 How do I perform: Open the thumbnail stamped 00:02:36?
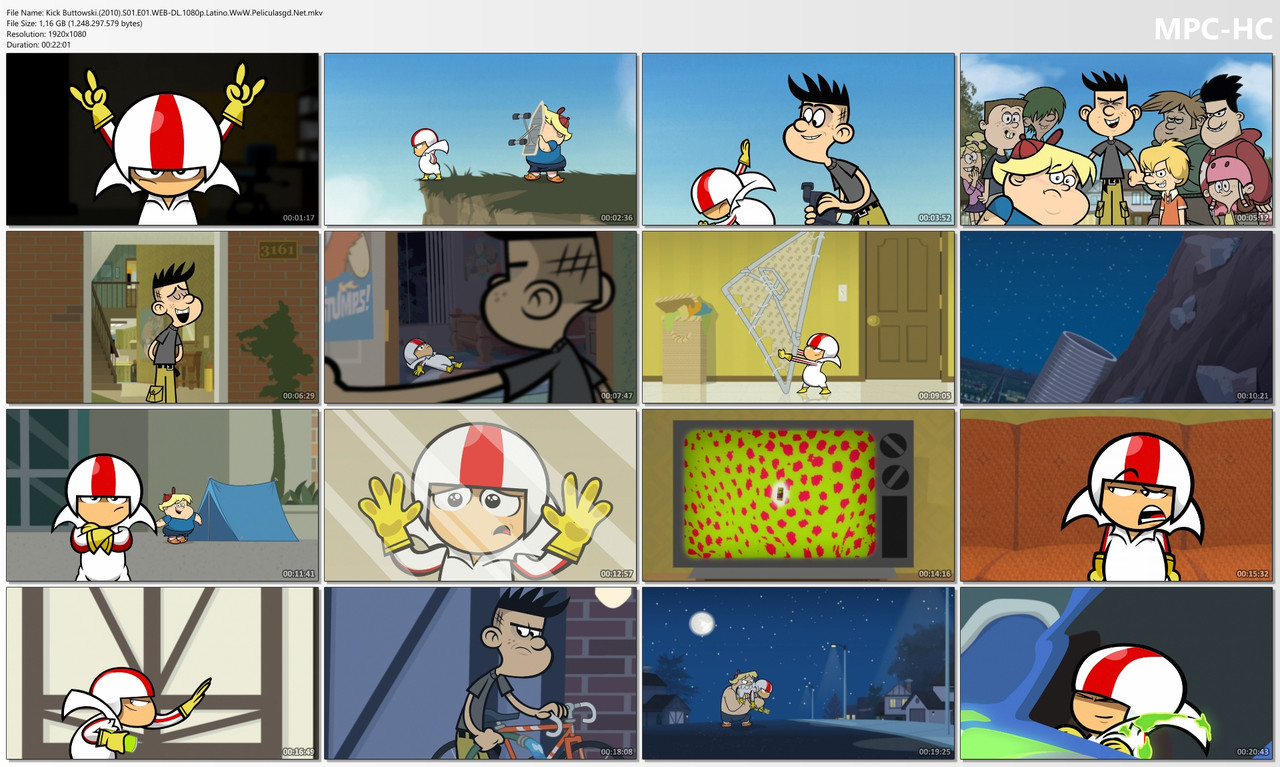pyautogui.click(x=480, y=140)
